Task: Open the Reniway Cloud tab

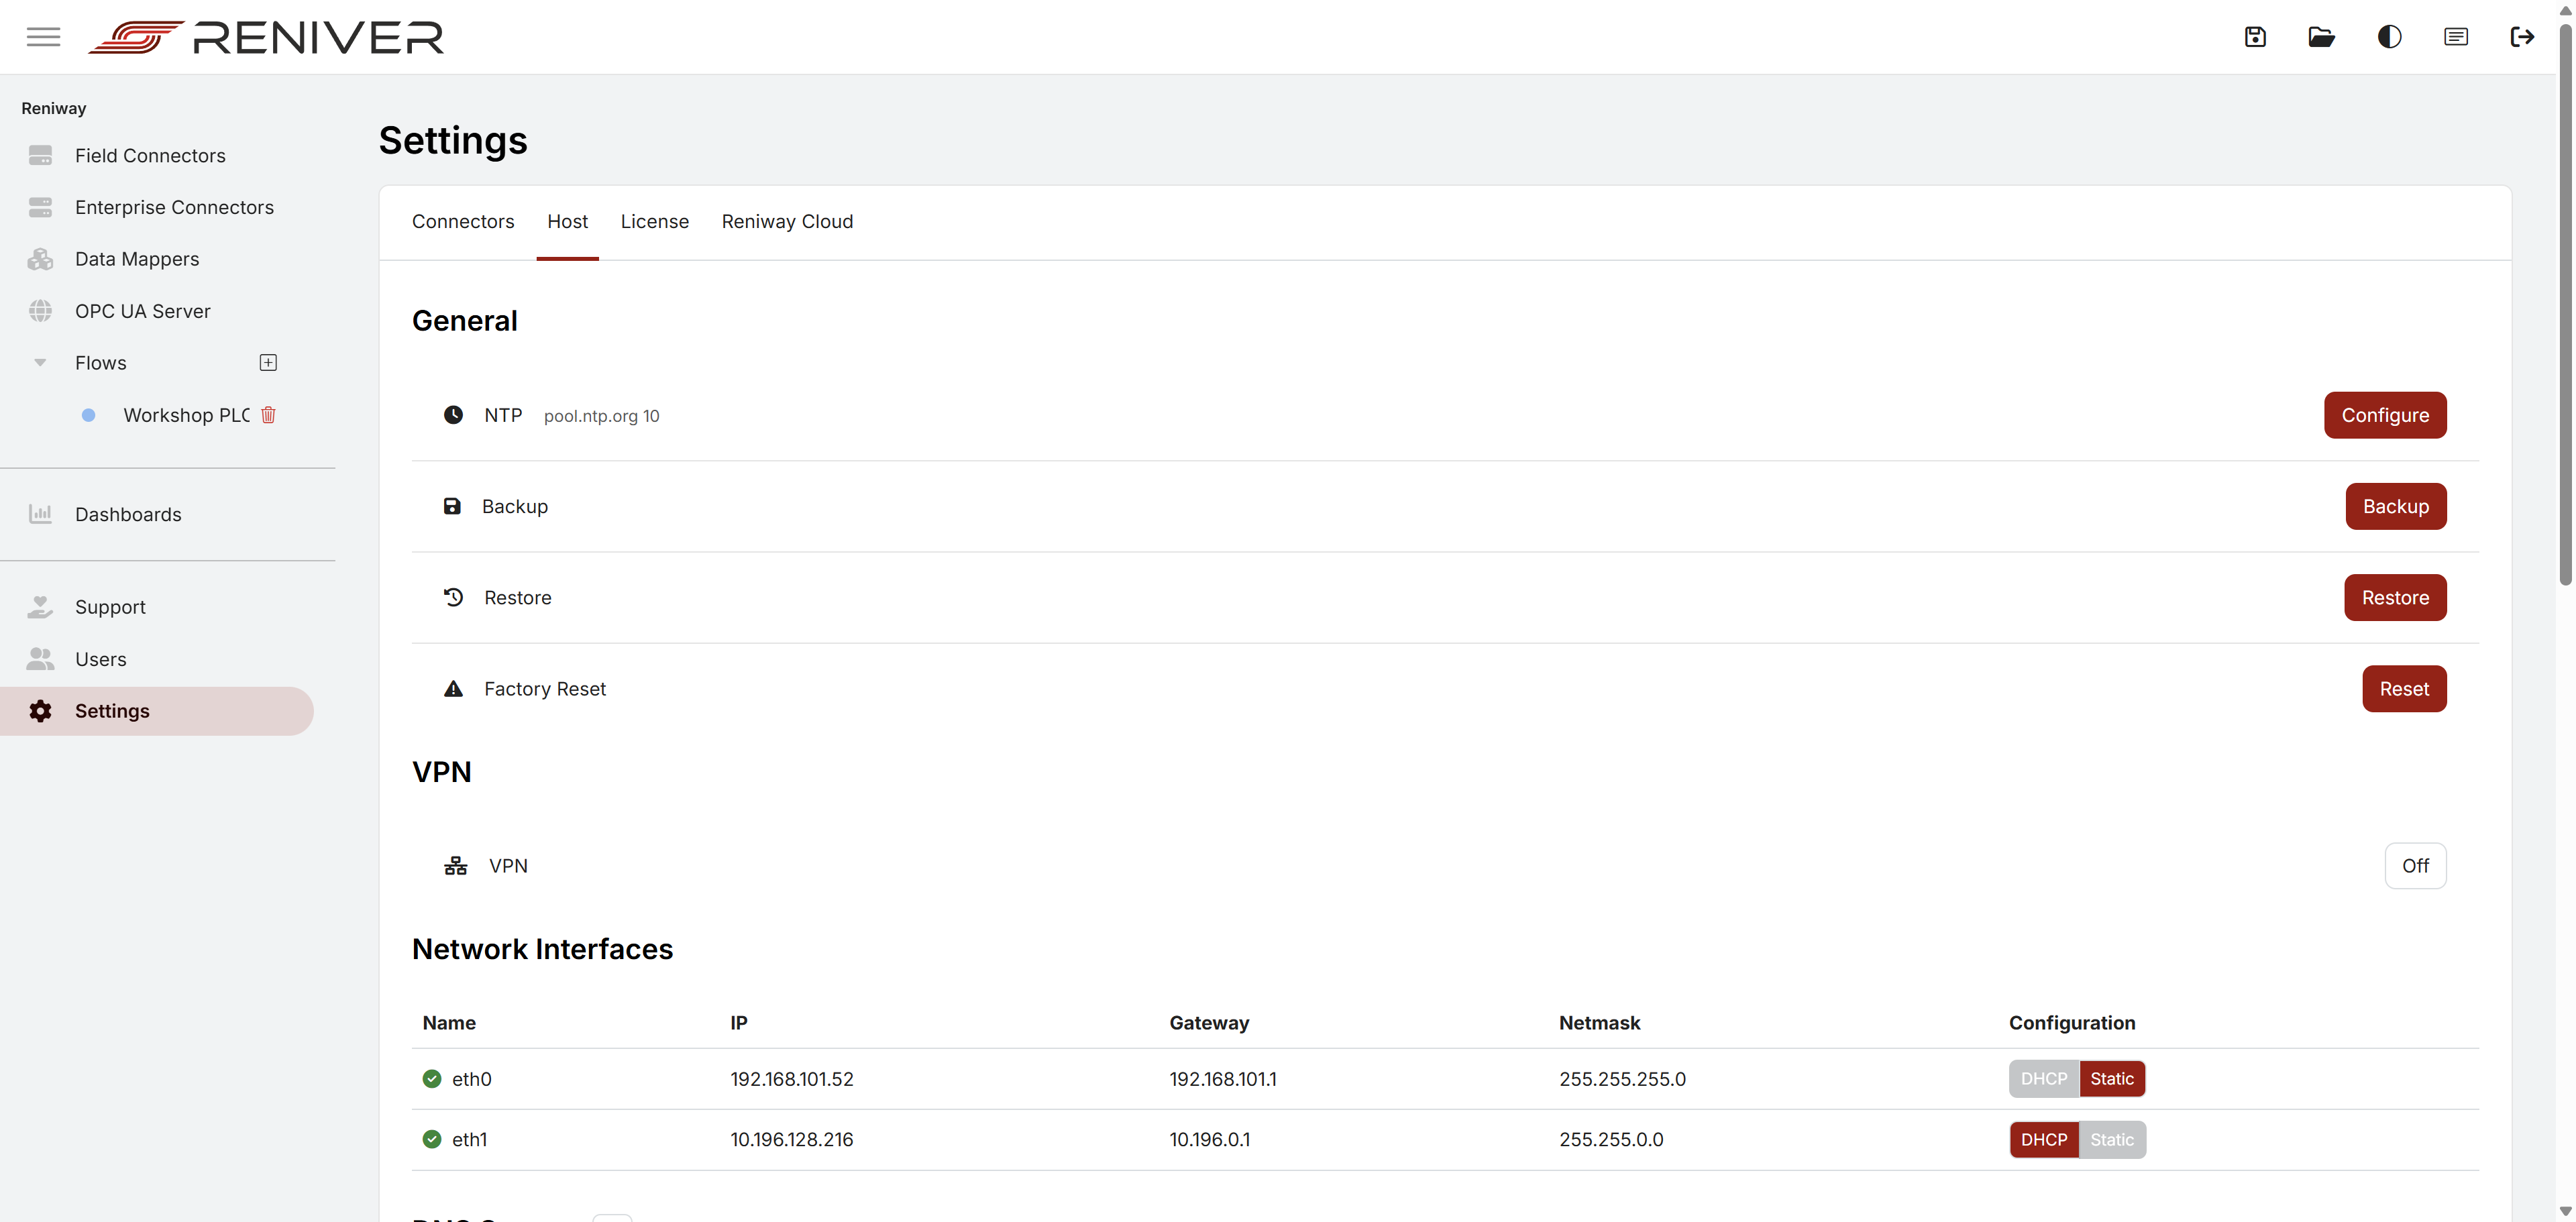Action: coord(787,221)
